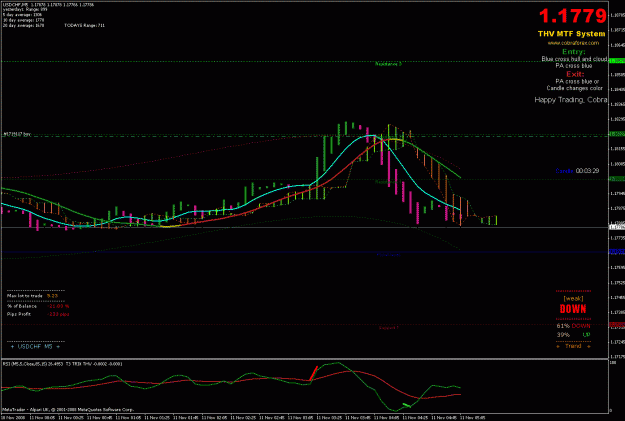Click the green highlighted top price tag on the price axis

pyautogui.click(x=617, y=61)
